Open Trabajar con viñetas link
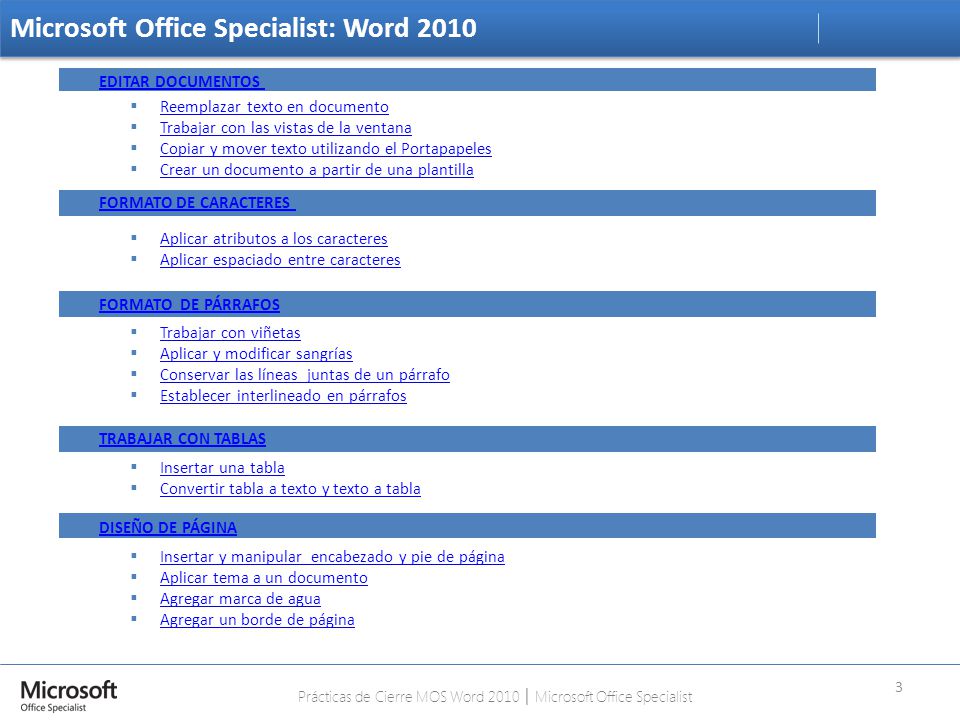Viewport: 960px width, 720px height. (x=230, y=333)
